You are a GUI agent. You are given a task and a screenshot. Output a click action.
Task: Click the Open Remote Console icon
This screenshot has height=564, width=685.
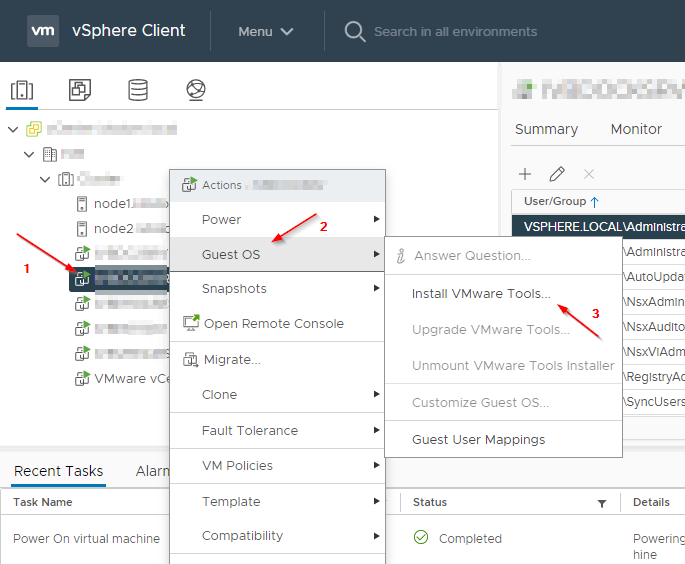coord(191,323)
